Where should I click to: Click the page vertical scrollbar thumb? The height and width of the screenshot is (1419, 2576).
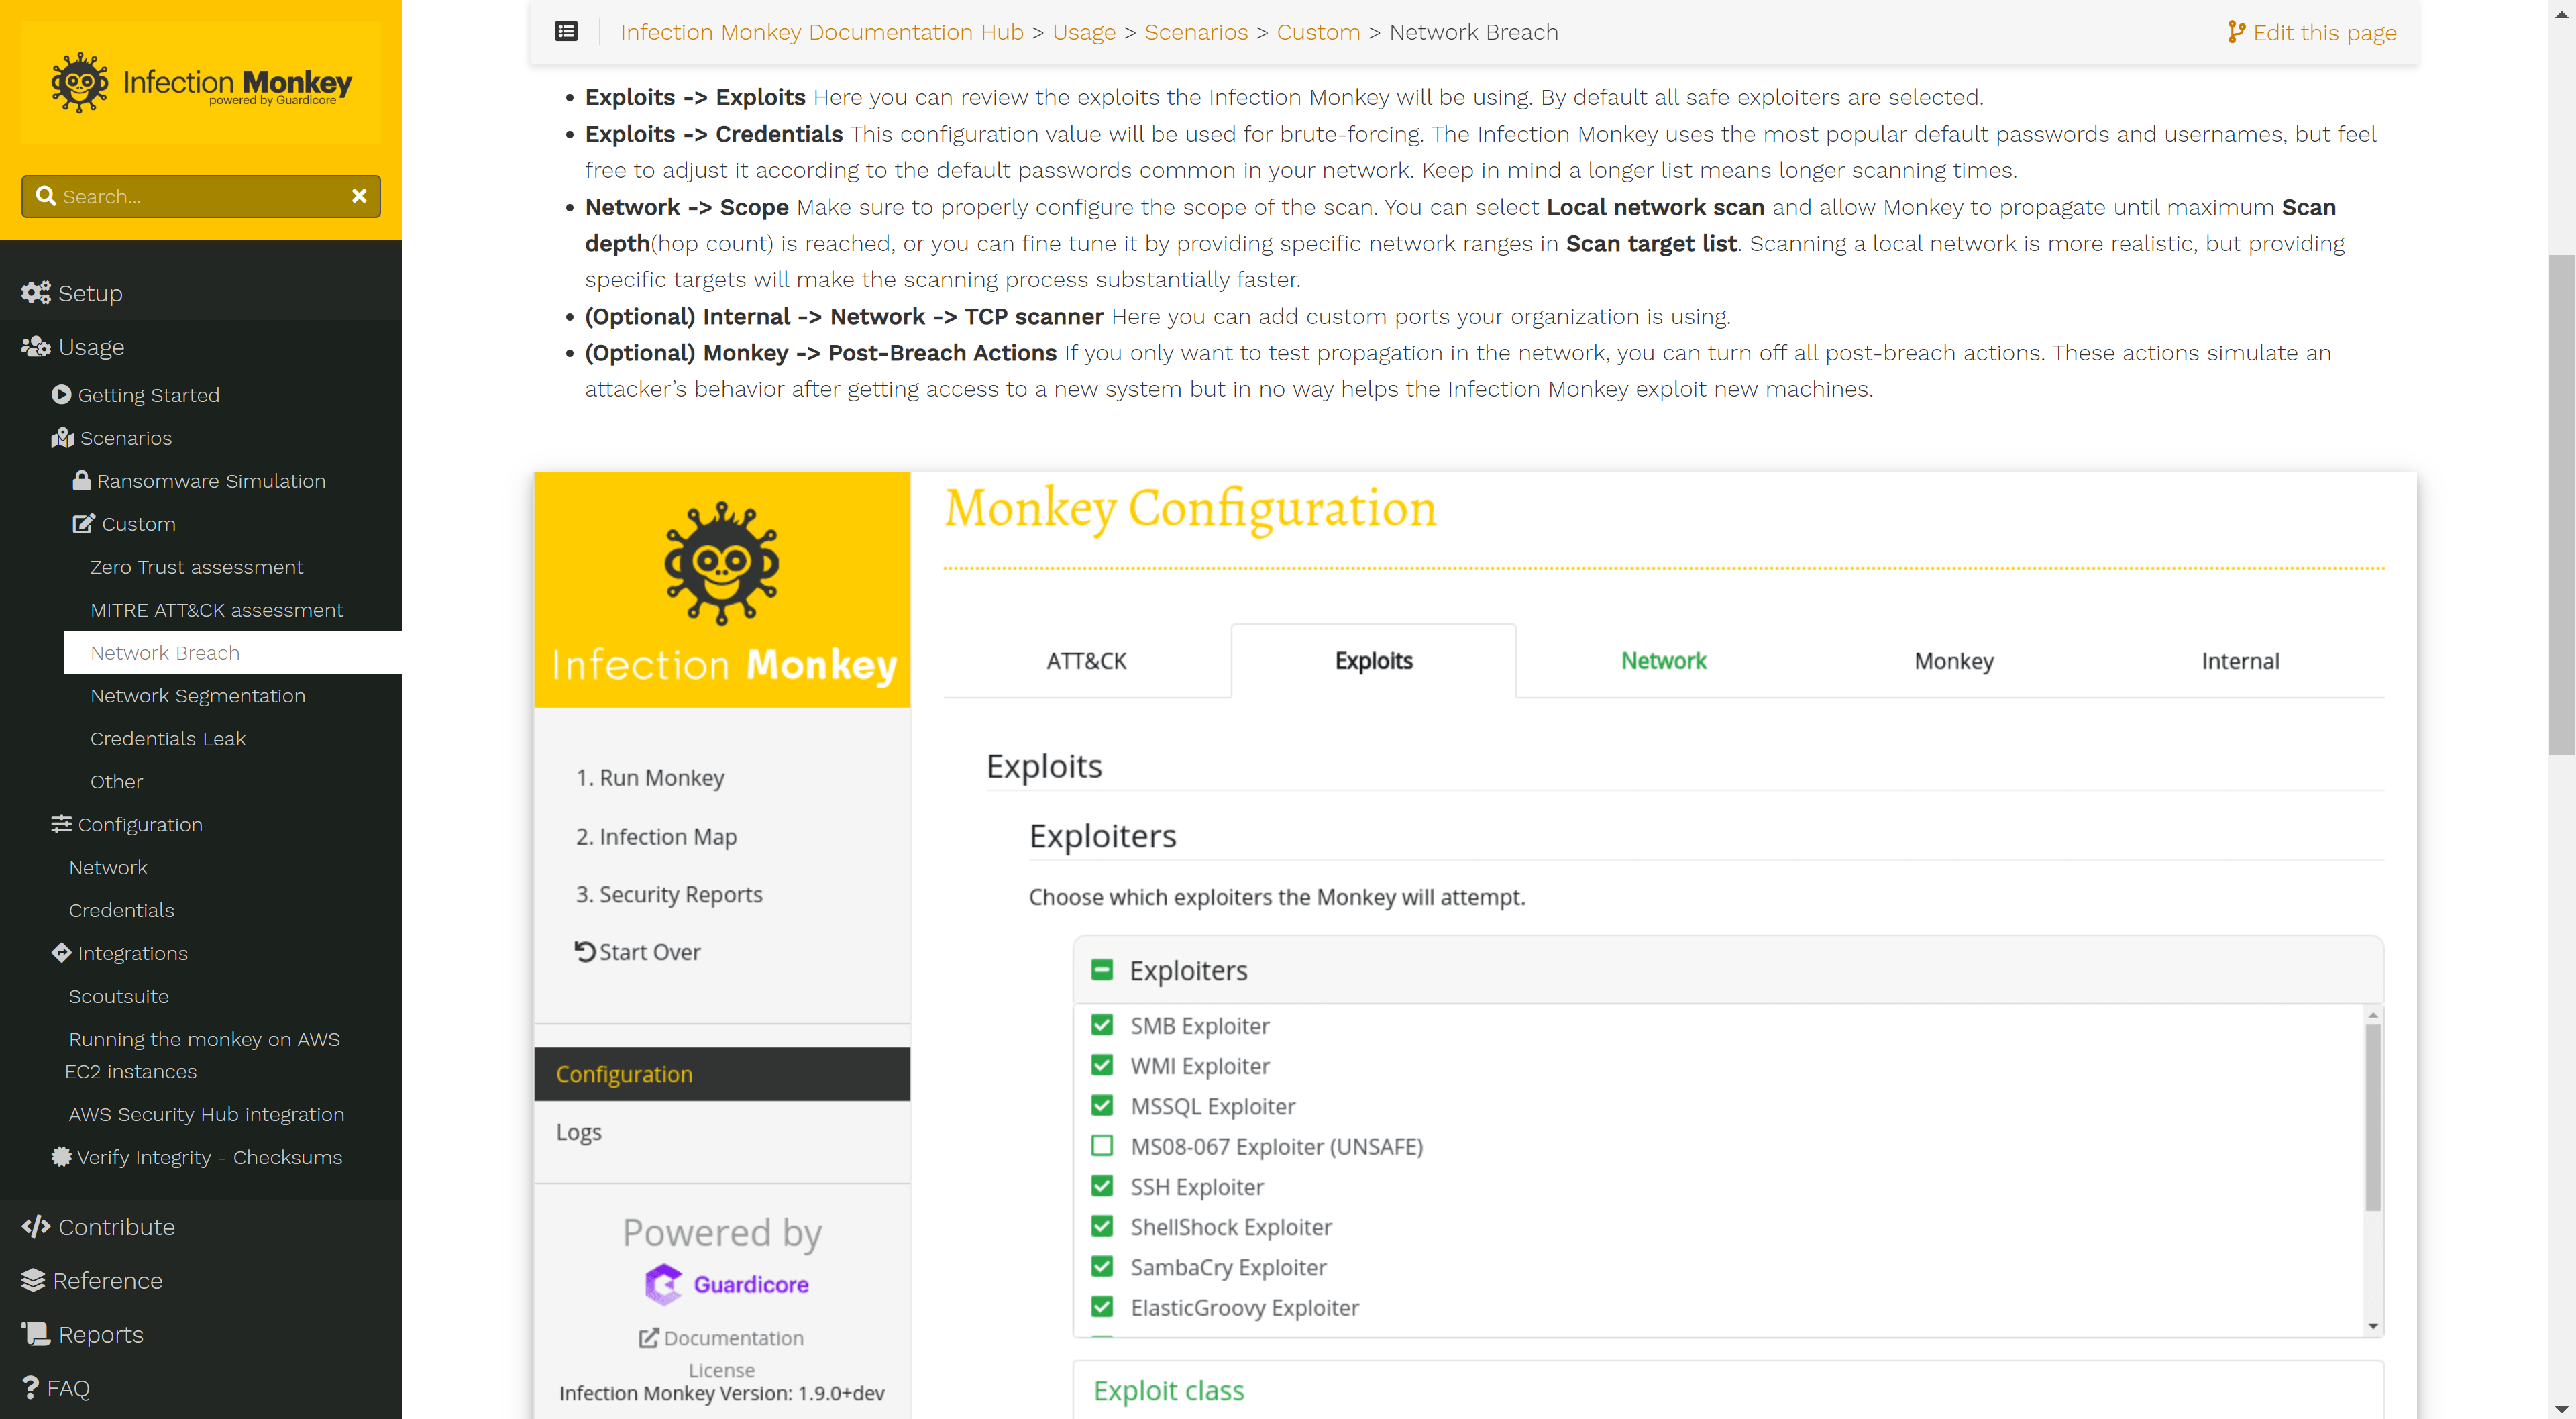click(x=2561, y=505)
